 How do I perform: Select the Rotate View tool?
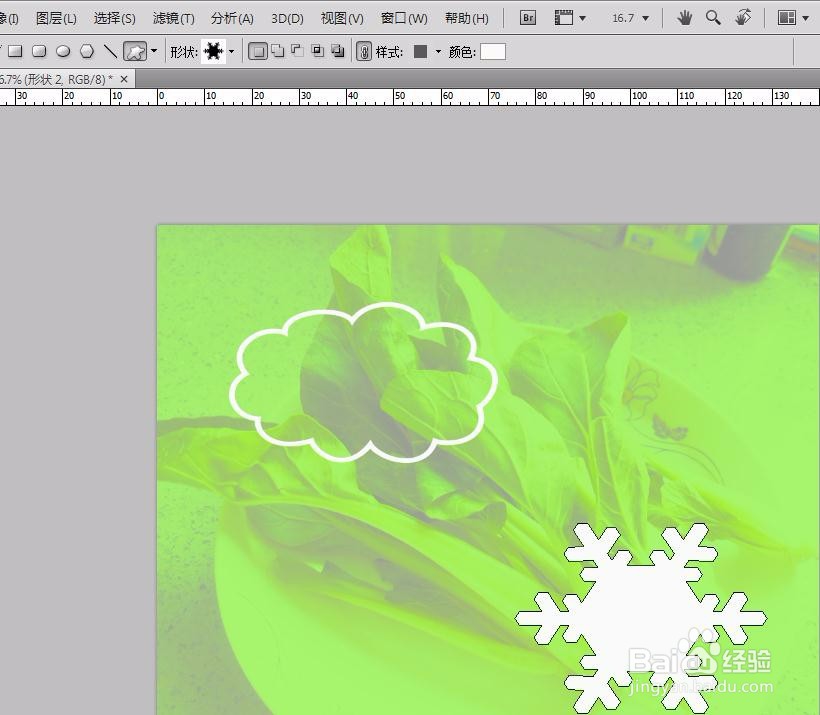[743, 17]
